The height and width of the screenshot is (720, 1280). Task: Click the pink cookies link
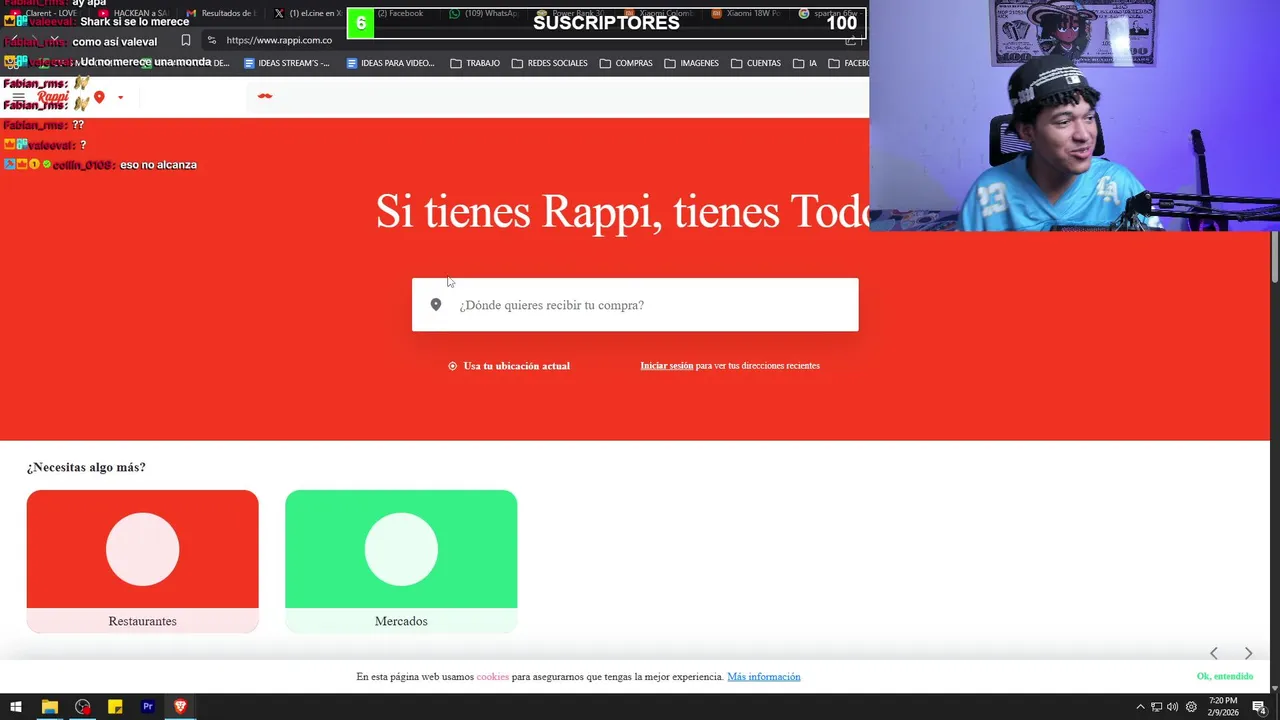(x=492, y=677)
